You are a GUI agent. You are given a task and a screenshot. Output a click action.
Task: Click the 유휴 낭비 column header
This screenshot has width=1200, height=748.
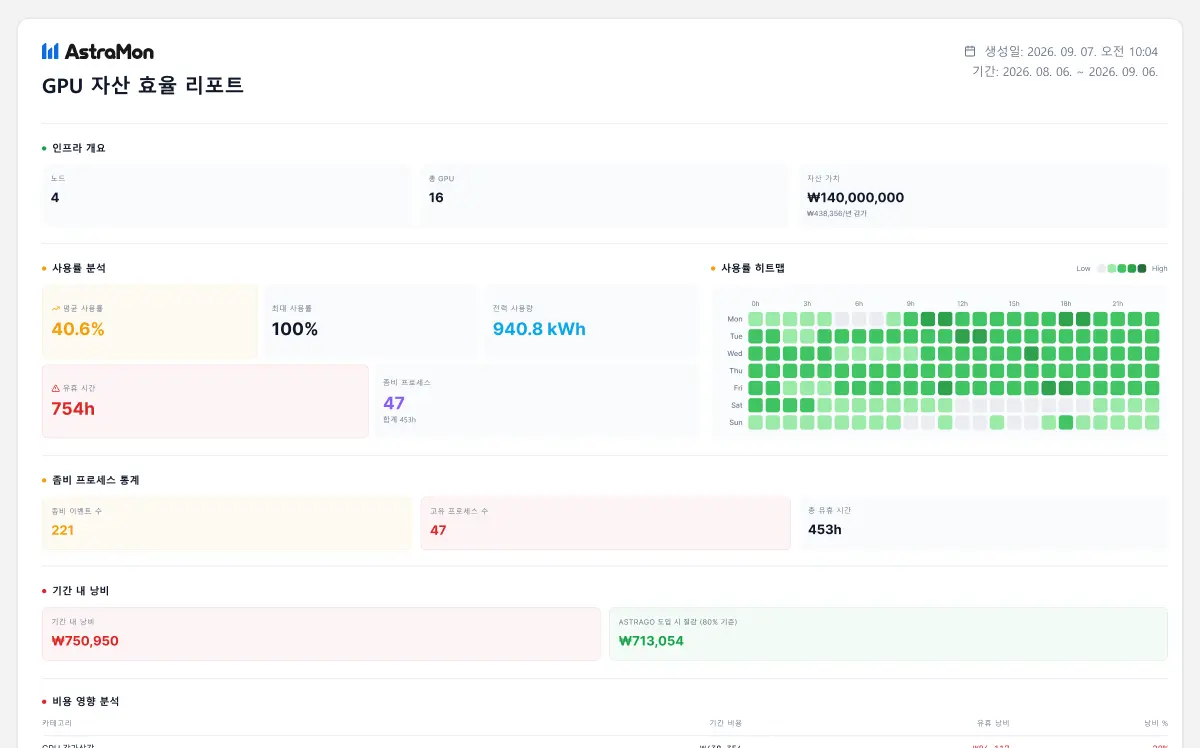tap(993, 723)
